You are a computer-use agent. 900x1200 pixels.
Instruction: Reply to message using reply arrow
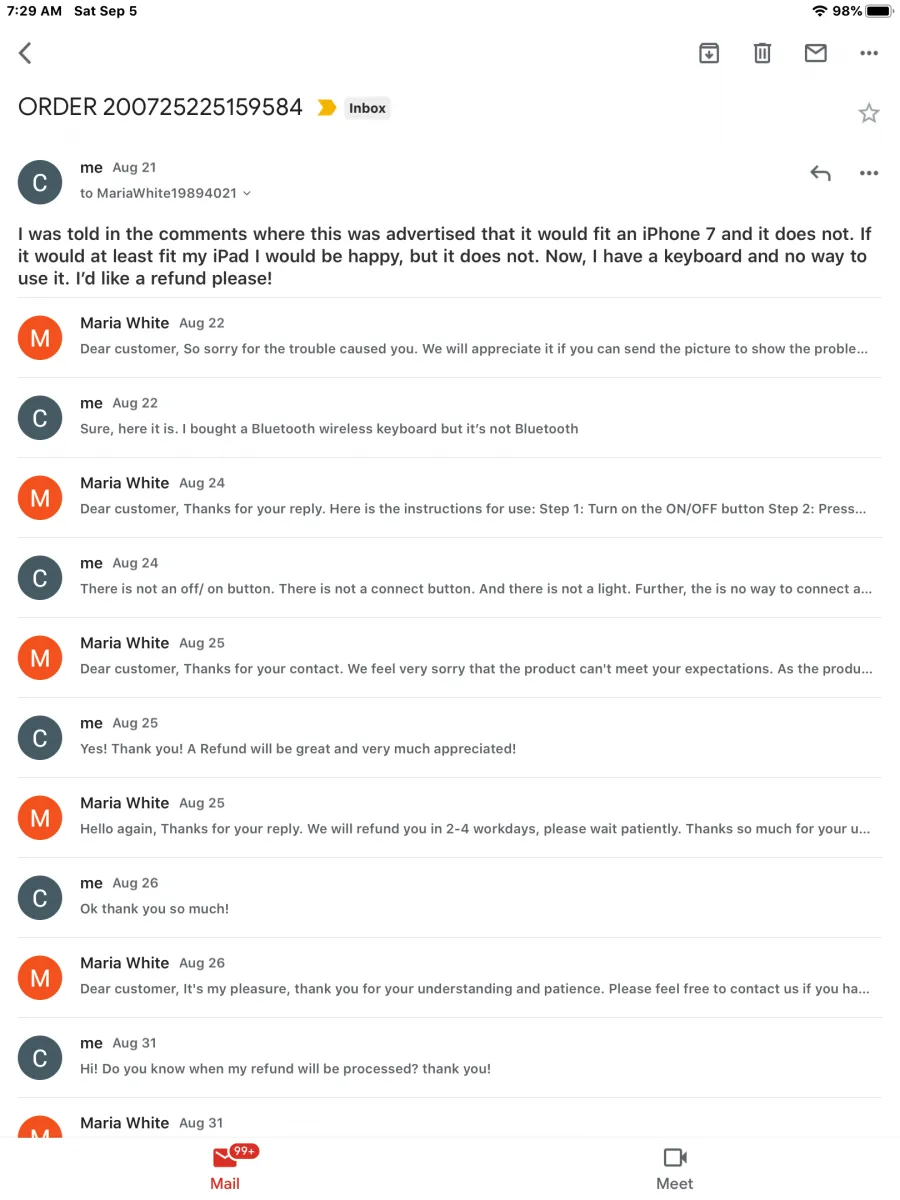point(820,173)
